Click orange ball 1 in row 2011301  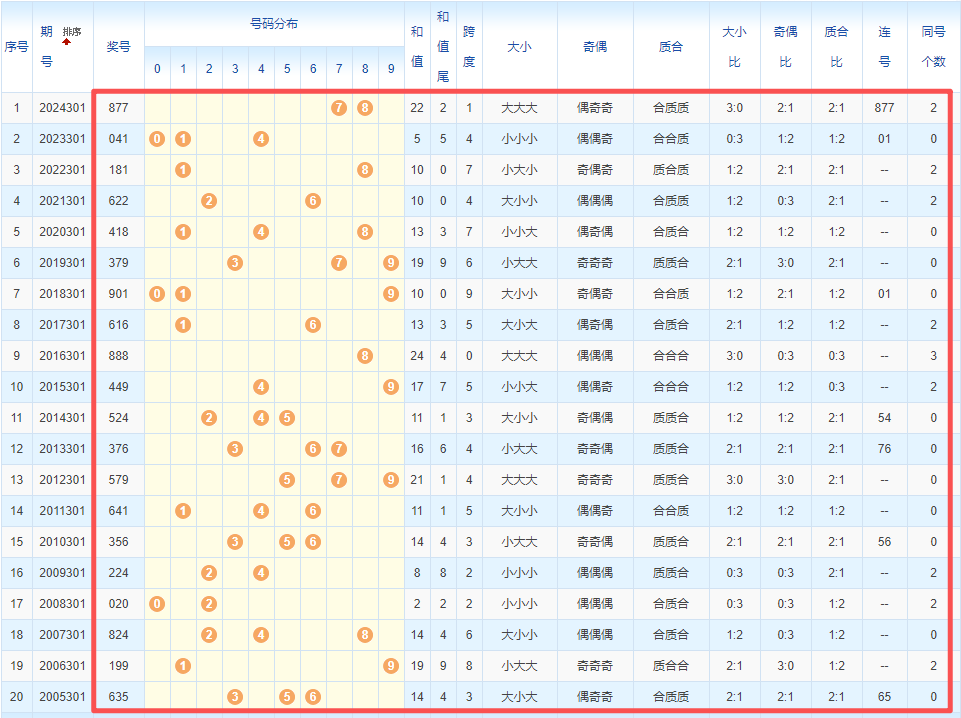tap(183, 511)
